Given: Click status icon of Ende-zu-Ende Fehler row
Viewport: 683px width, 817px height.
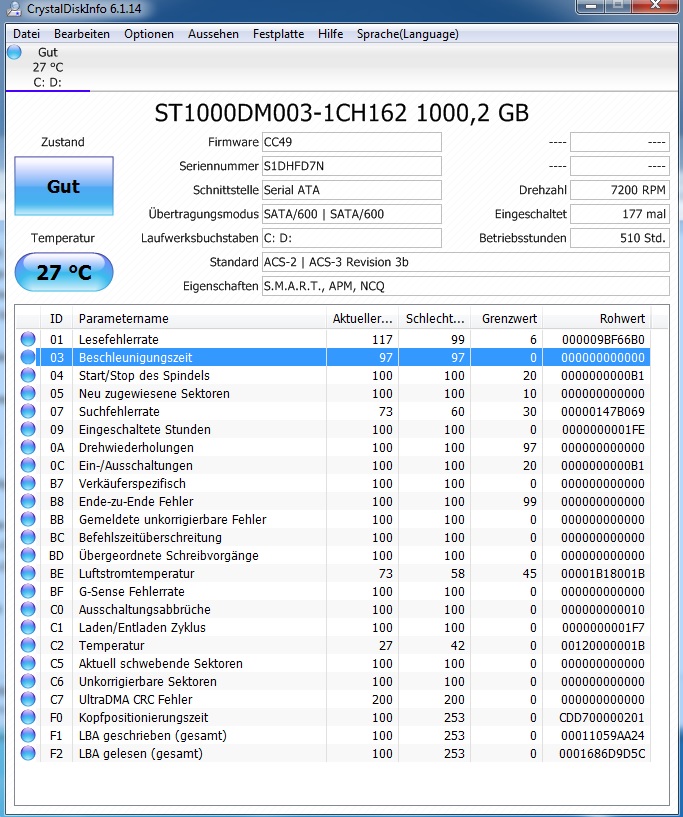Looking at the screenshot, I should coord(28,501).
